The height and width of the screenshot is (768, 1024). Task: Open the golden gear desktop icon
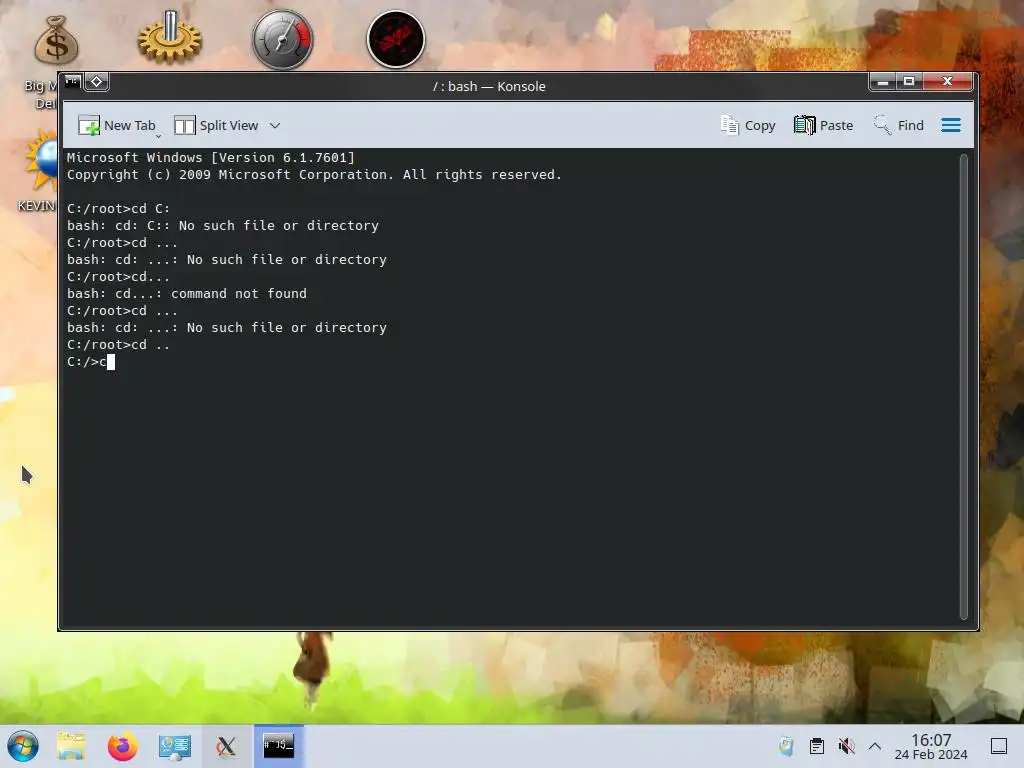170,38
